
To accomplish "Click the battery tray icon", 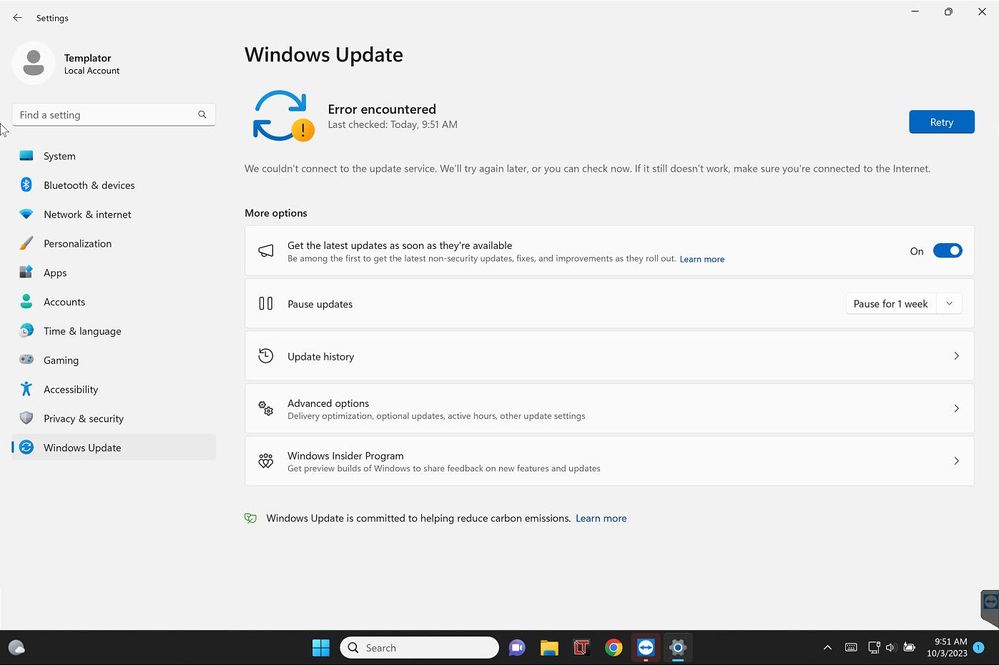I will tap(909, 648).
